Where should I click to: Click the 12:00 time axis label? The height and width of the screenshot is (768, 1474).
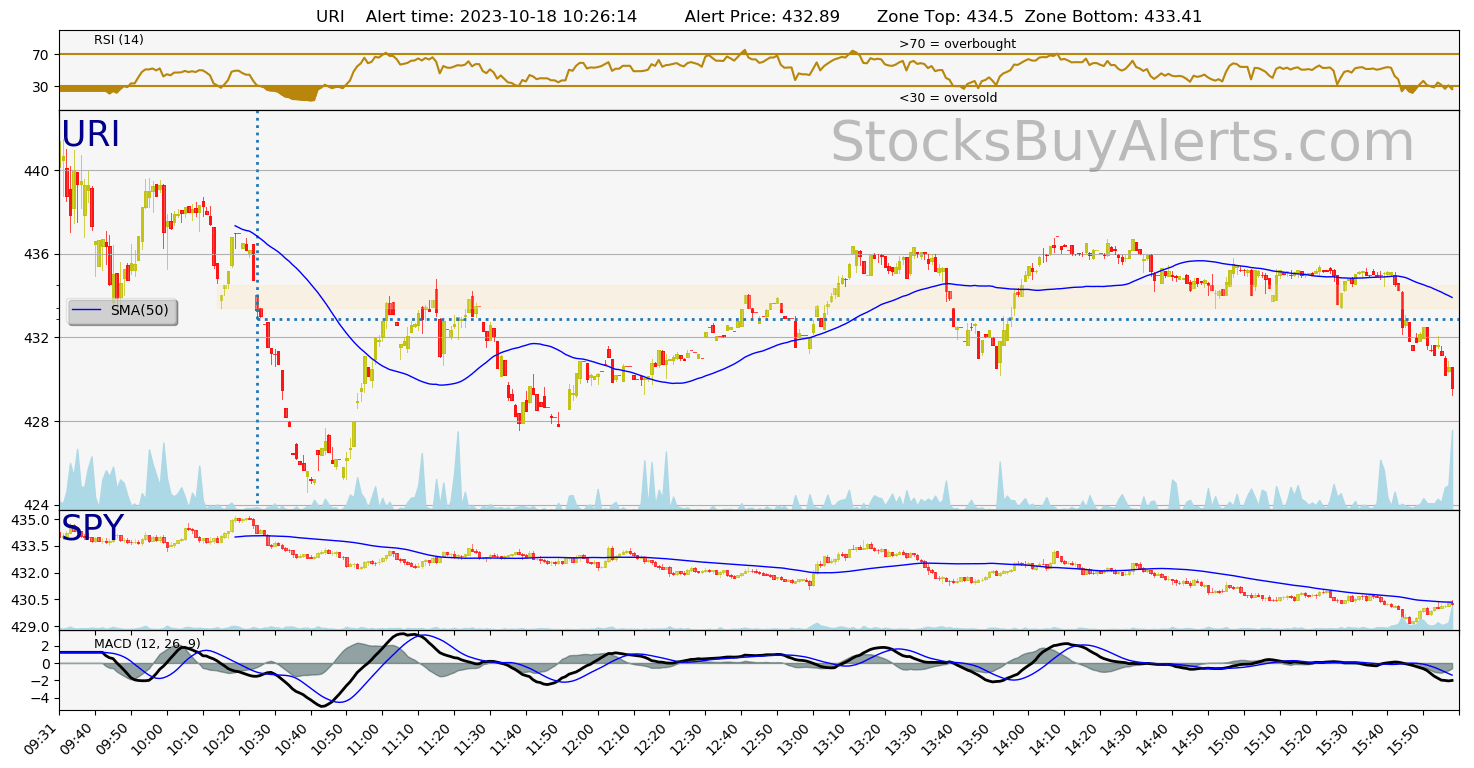tap(582, 738)
